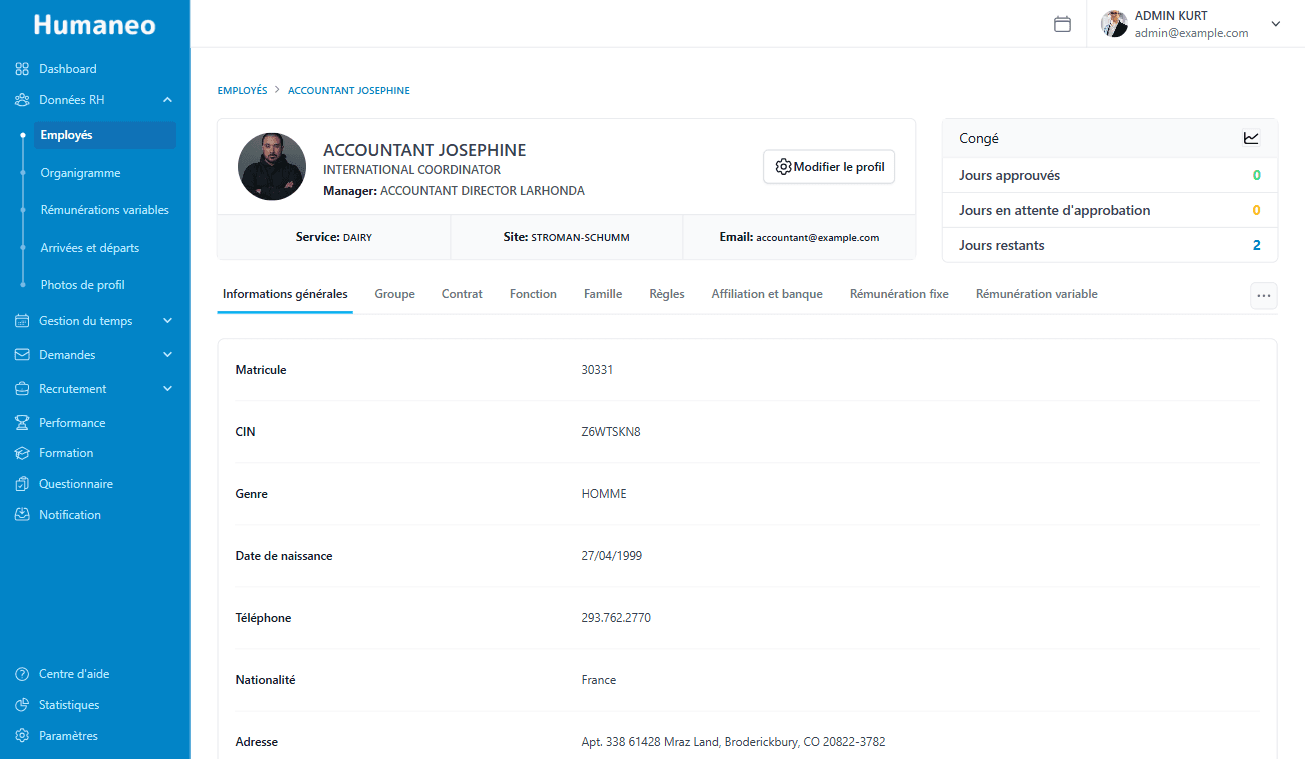Click the employee profile photo
Image resolution: width=1305 pixels, height=759 pixels.
tap(272, 167)
